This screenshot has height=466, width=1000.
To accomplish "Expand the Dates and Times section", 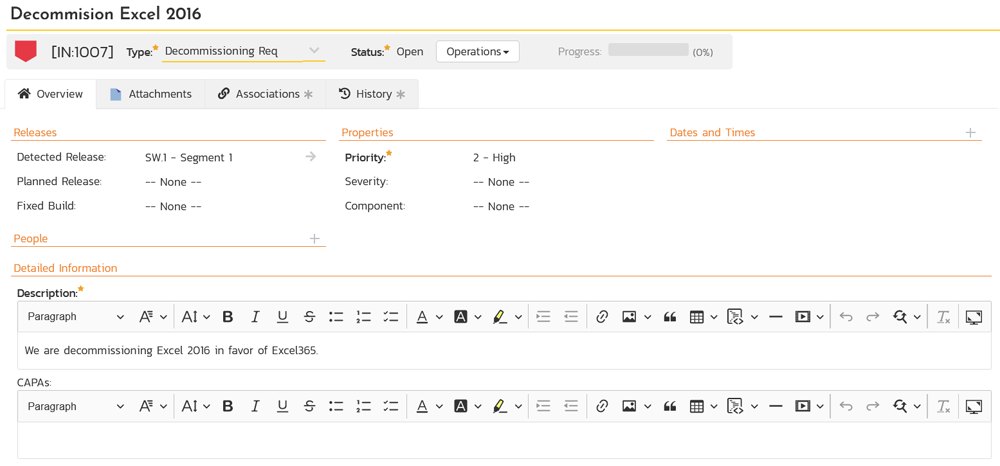I will [970, 133].
